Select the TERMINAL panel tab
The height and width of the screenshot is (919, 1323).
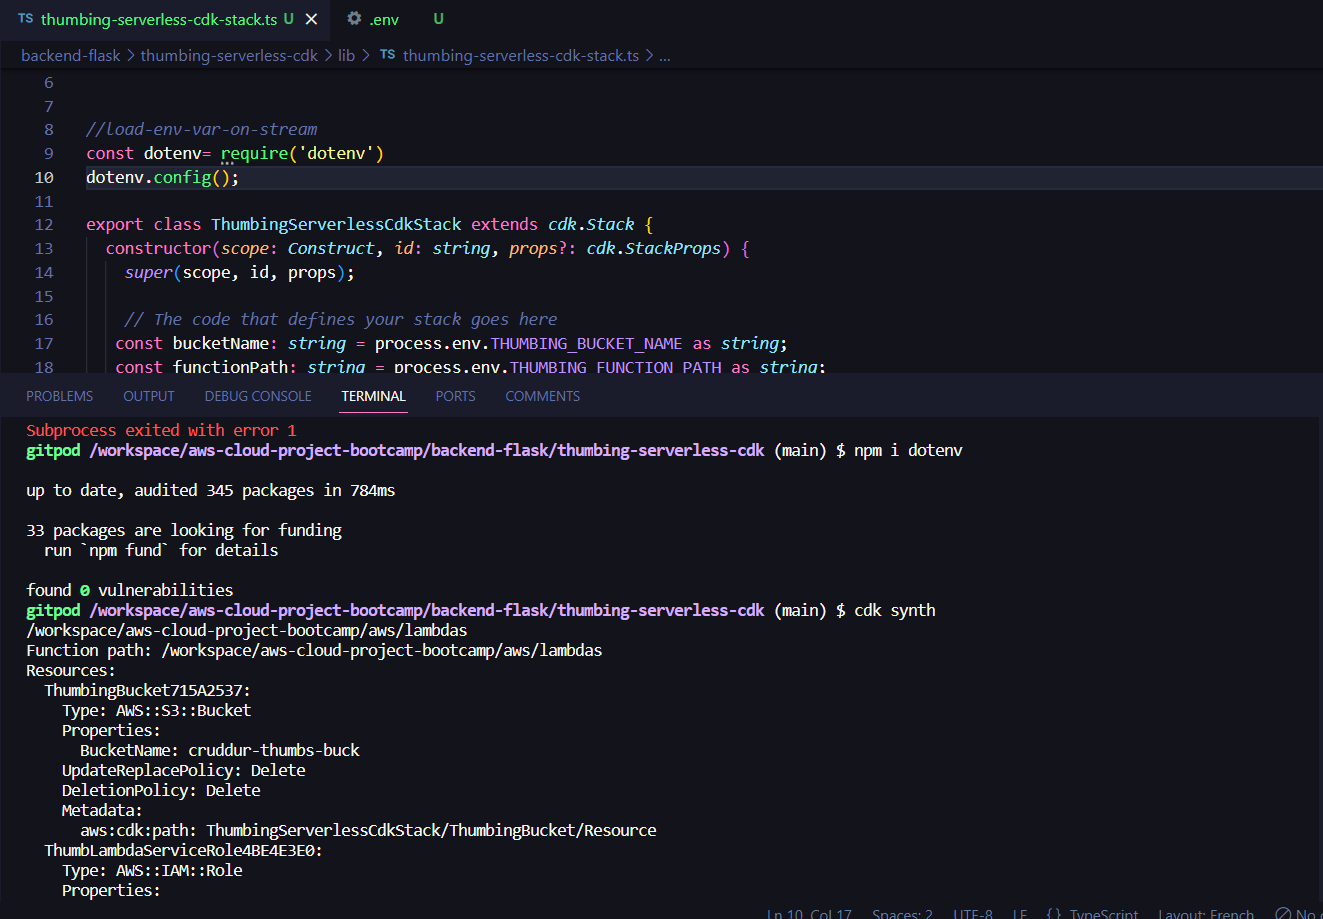click(x=373, y=396)
